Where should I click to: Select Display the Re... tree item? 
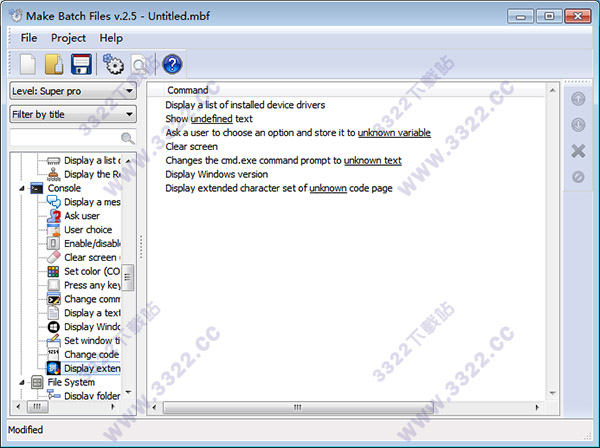pos(92,174)
